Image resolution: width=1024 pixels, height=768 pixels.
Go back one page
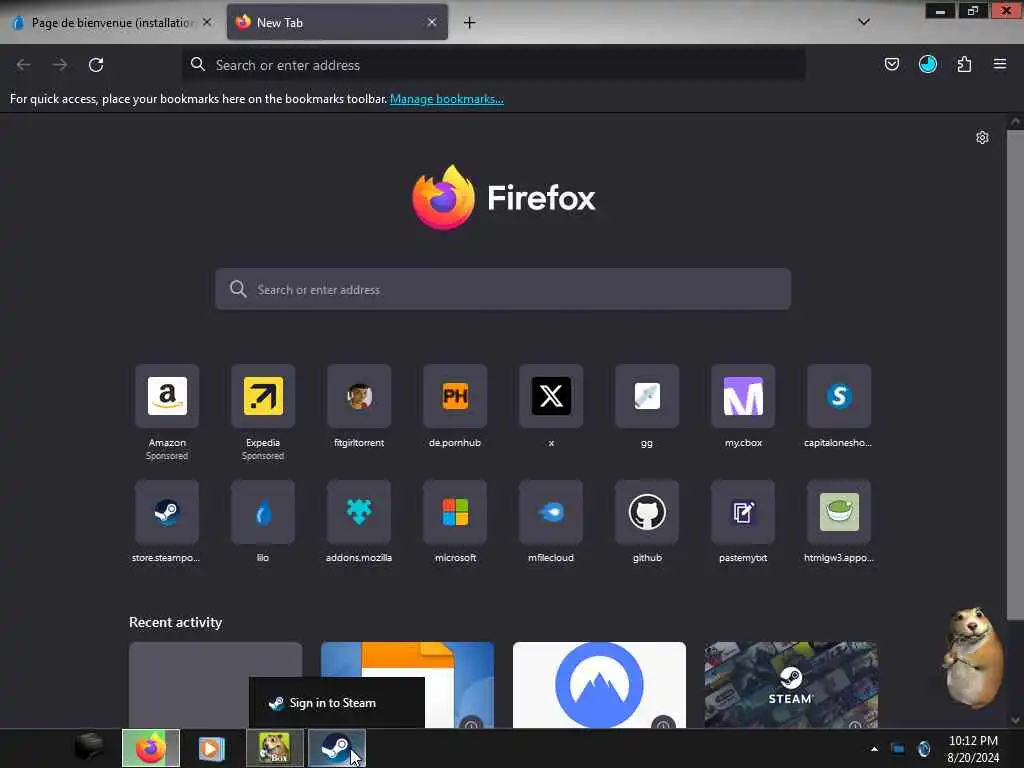pyautogui.click(x=24, y=65)
